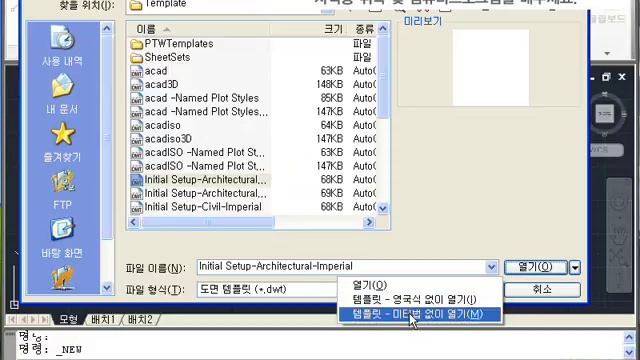The image size is (640, 360).
Task: Open the Buzzsaw shortcut at the sidebar bottom
Action: [62, 278]
